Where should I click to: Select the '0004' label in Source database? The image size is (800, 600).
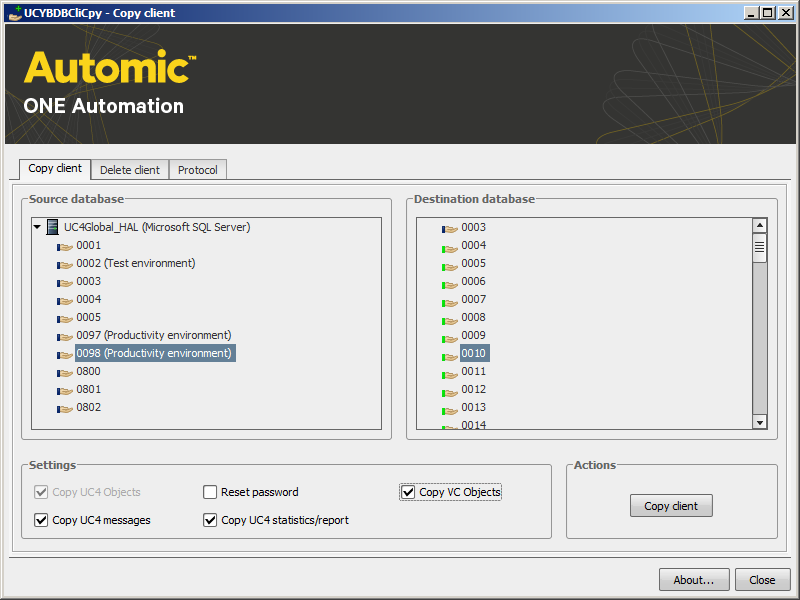point(89,299)
